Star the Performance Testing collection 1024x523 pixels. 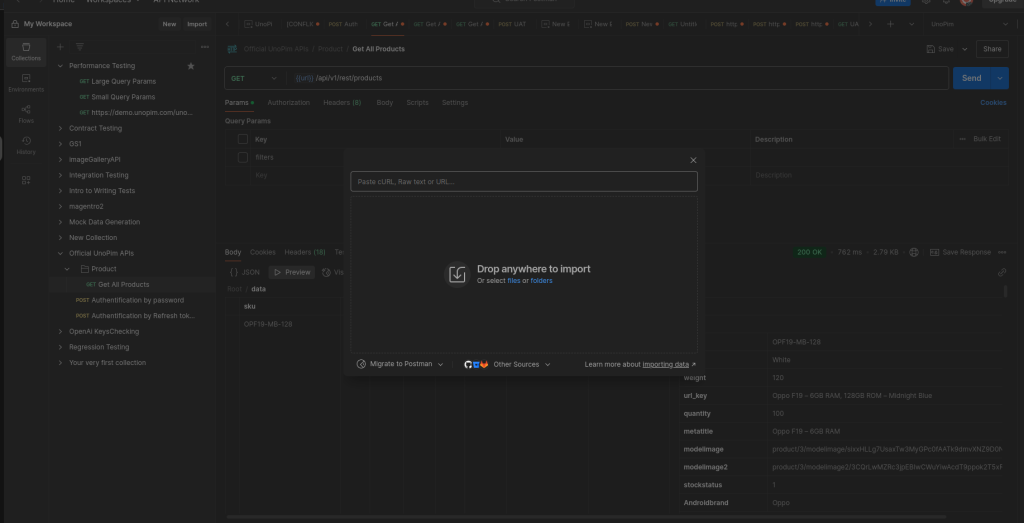pyautogui.click(x=191, y=66)
